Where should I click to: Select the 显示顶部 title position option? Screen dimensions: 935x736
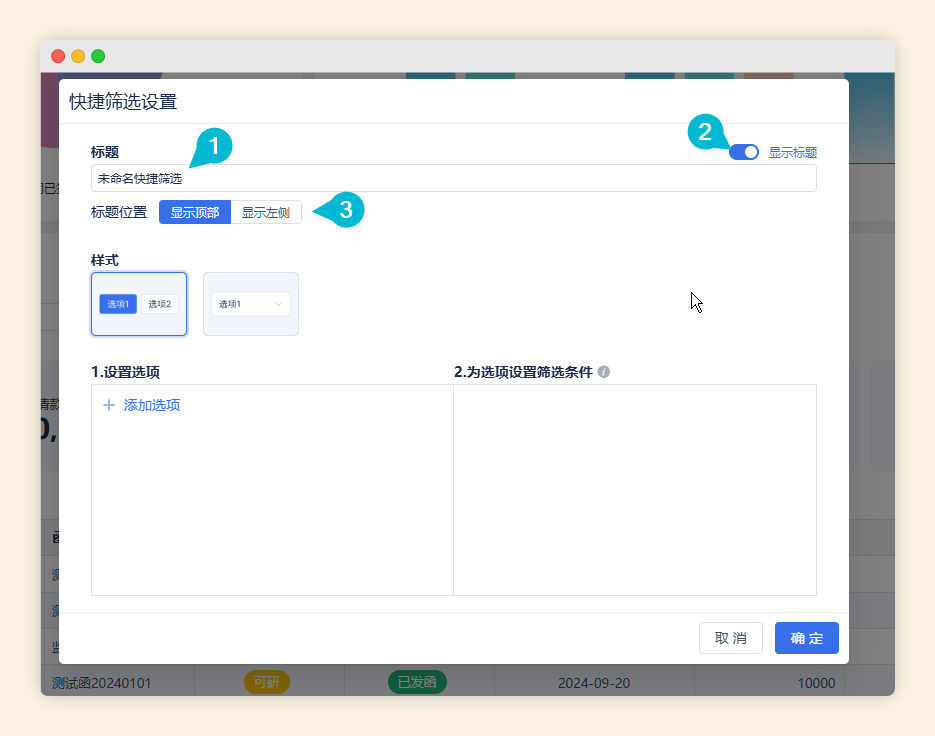pos(195,212)
